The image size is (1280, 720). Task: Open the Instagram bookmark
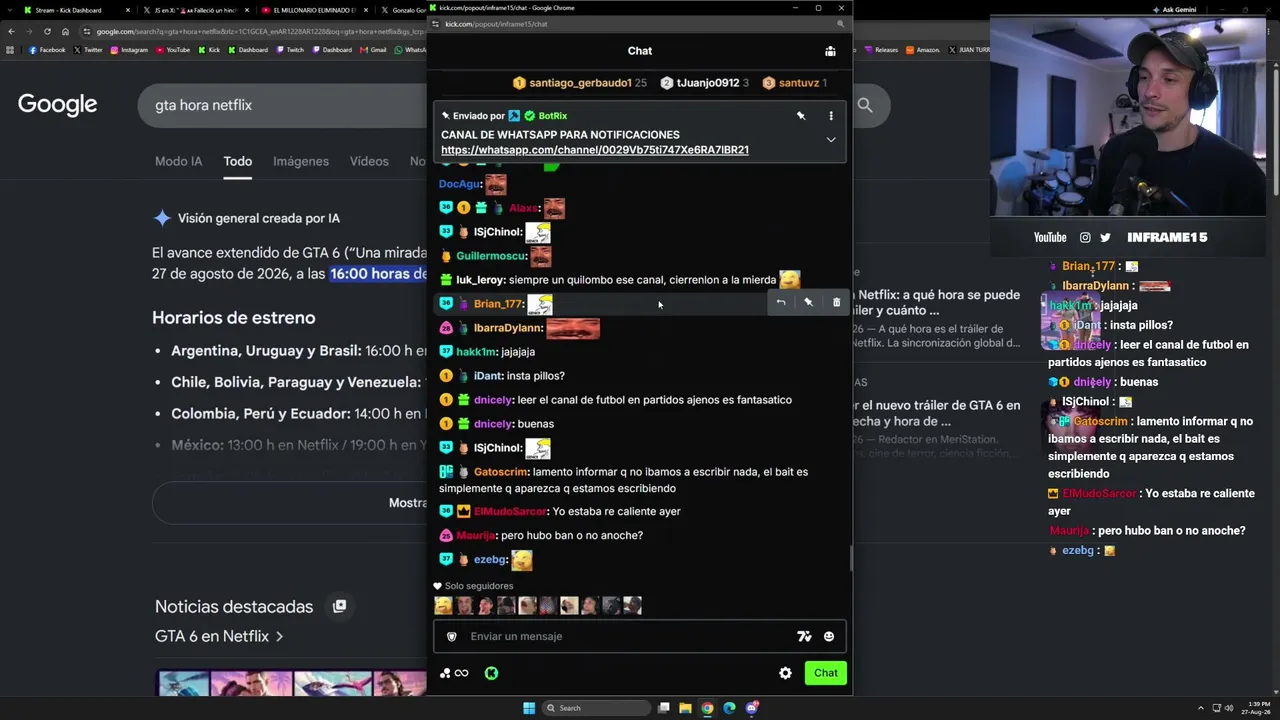click(129, 50)
